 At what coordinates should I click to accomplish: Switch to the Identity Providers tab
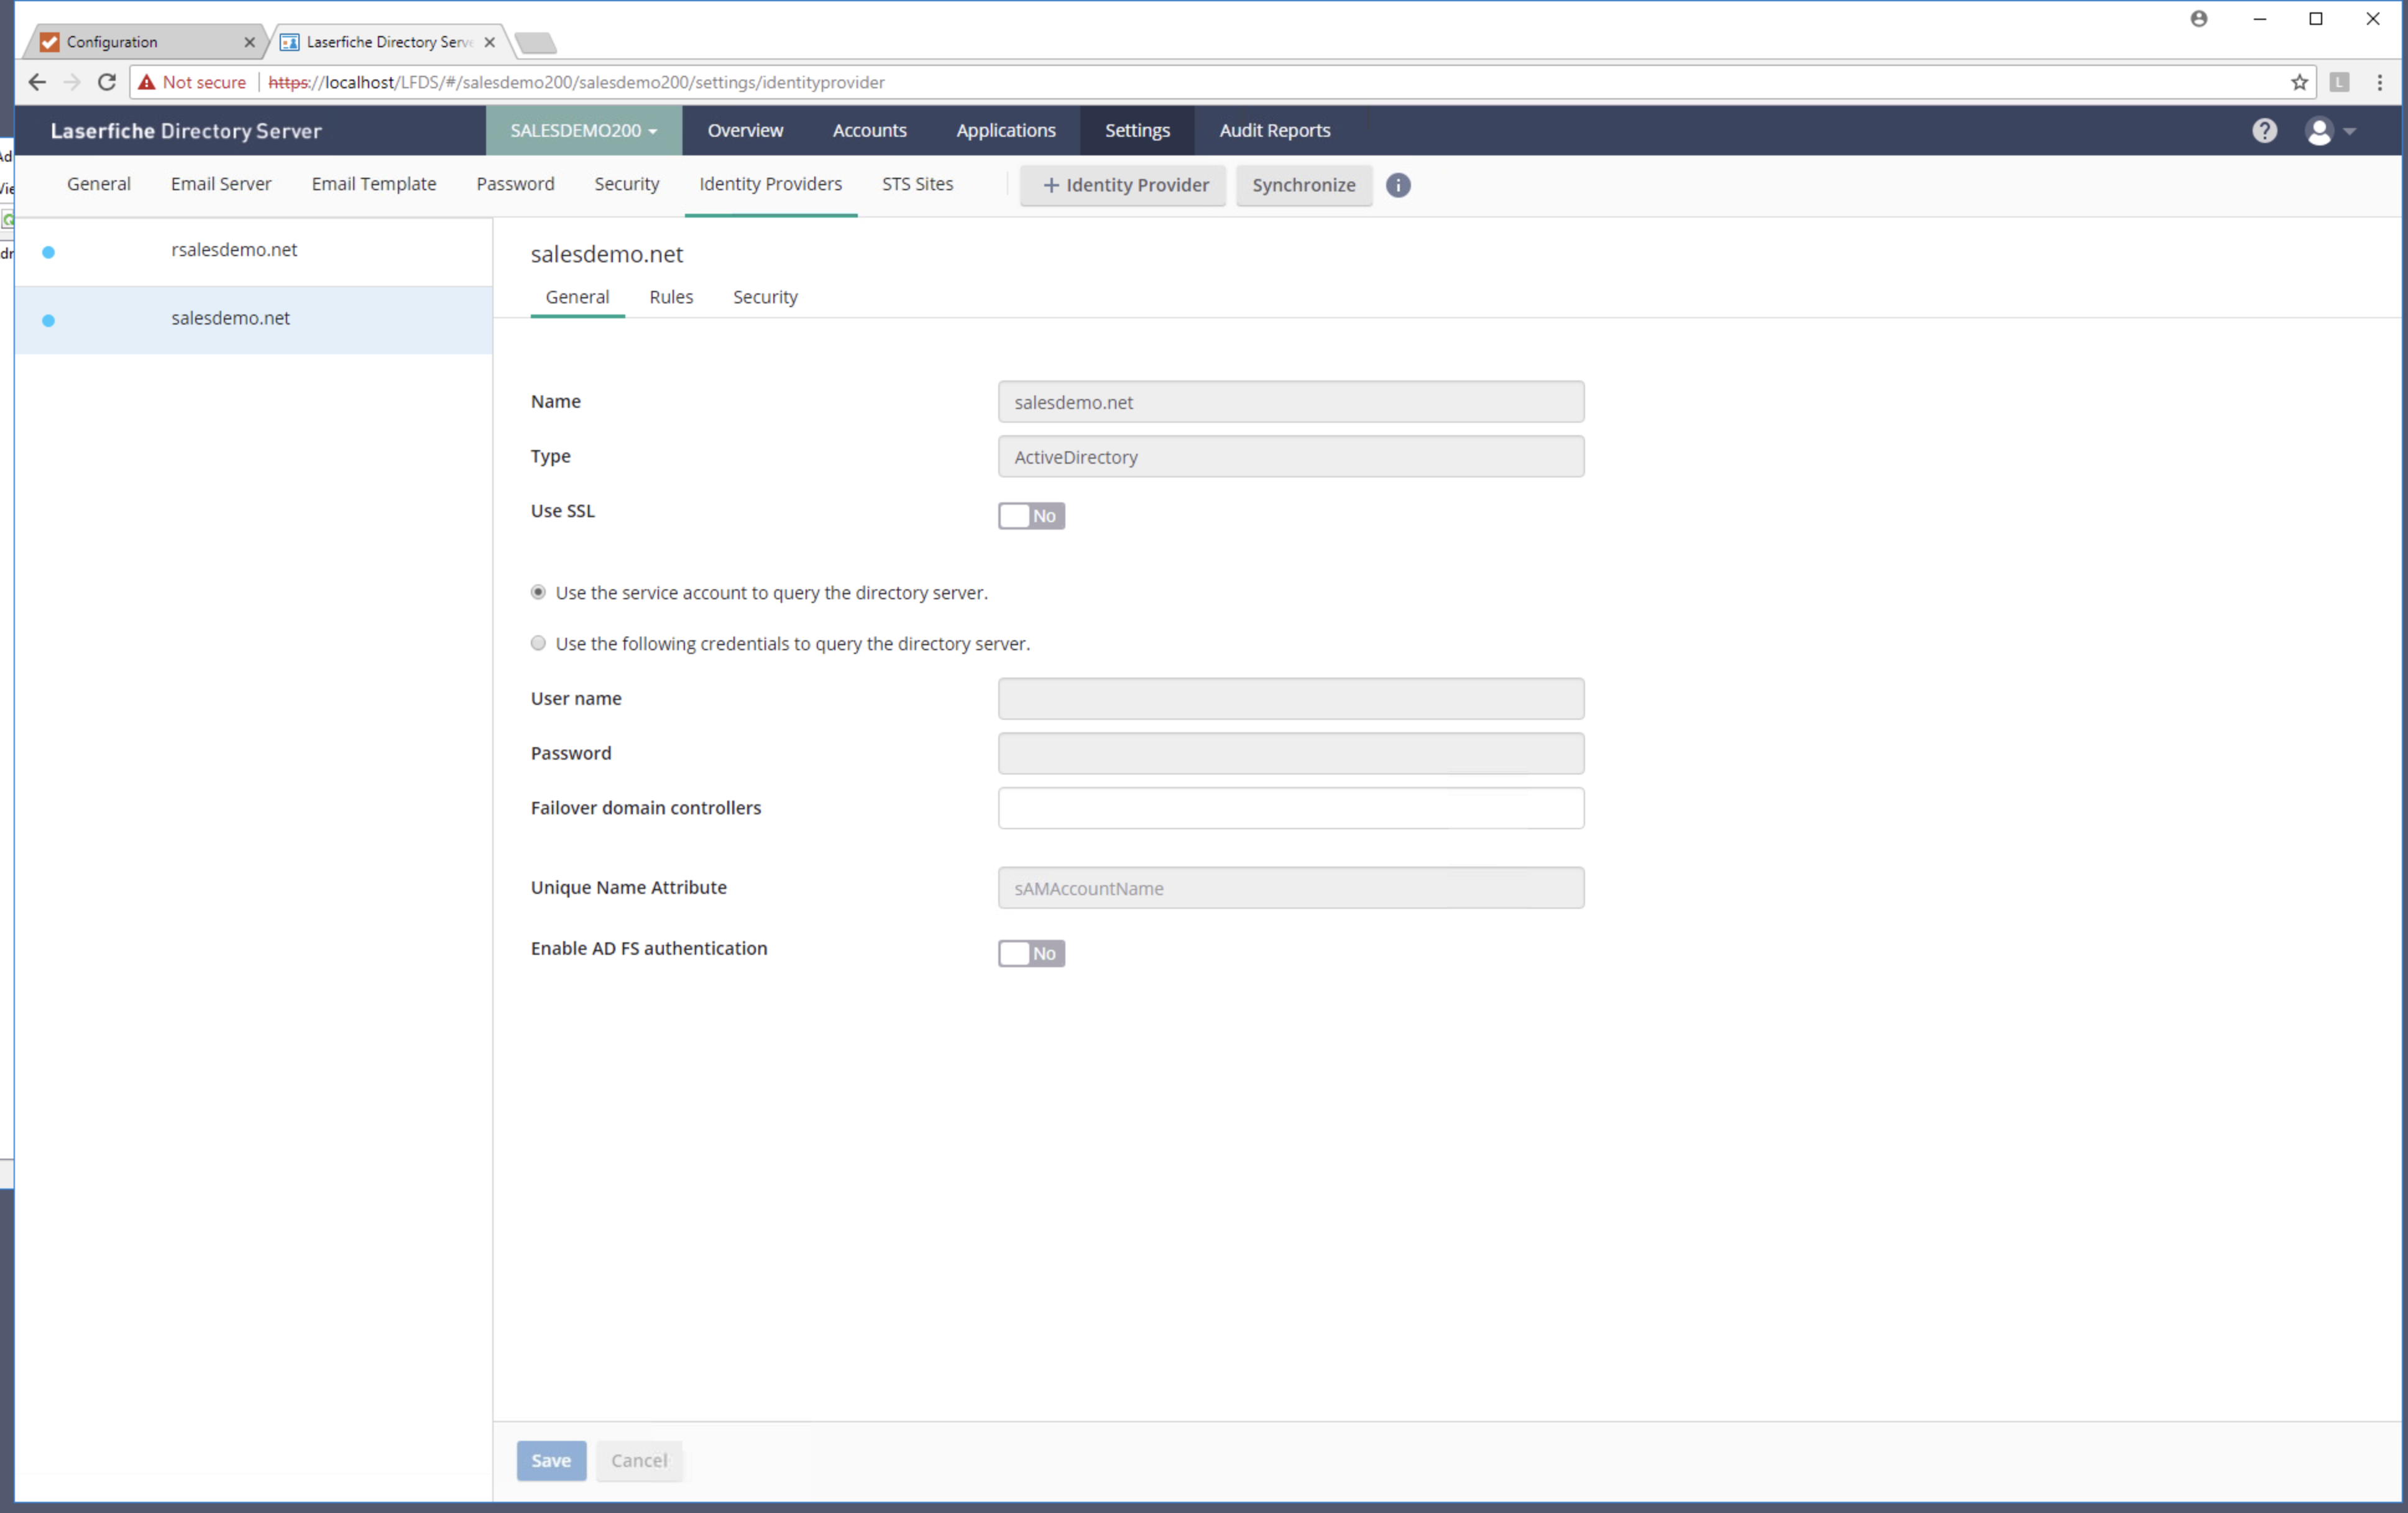pyautogui.click(x=770, y=184)
